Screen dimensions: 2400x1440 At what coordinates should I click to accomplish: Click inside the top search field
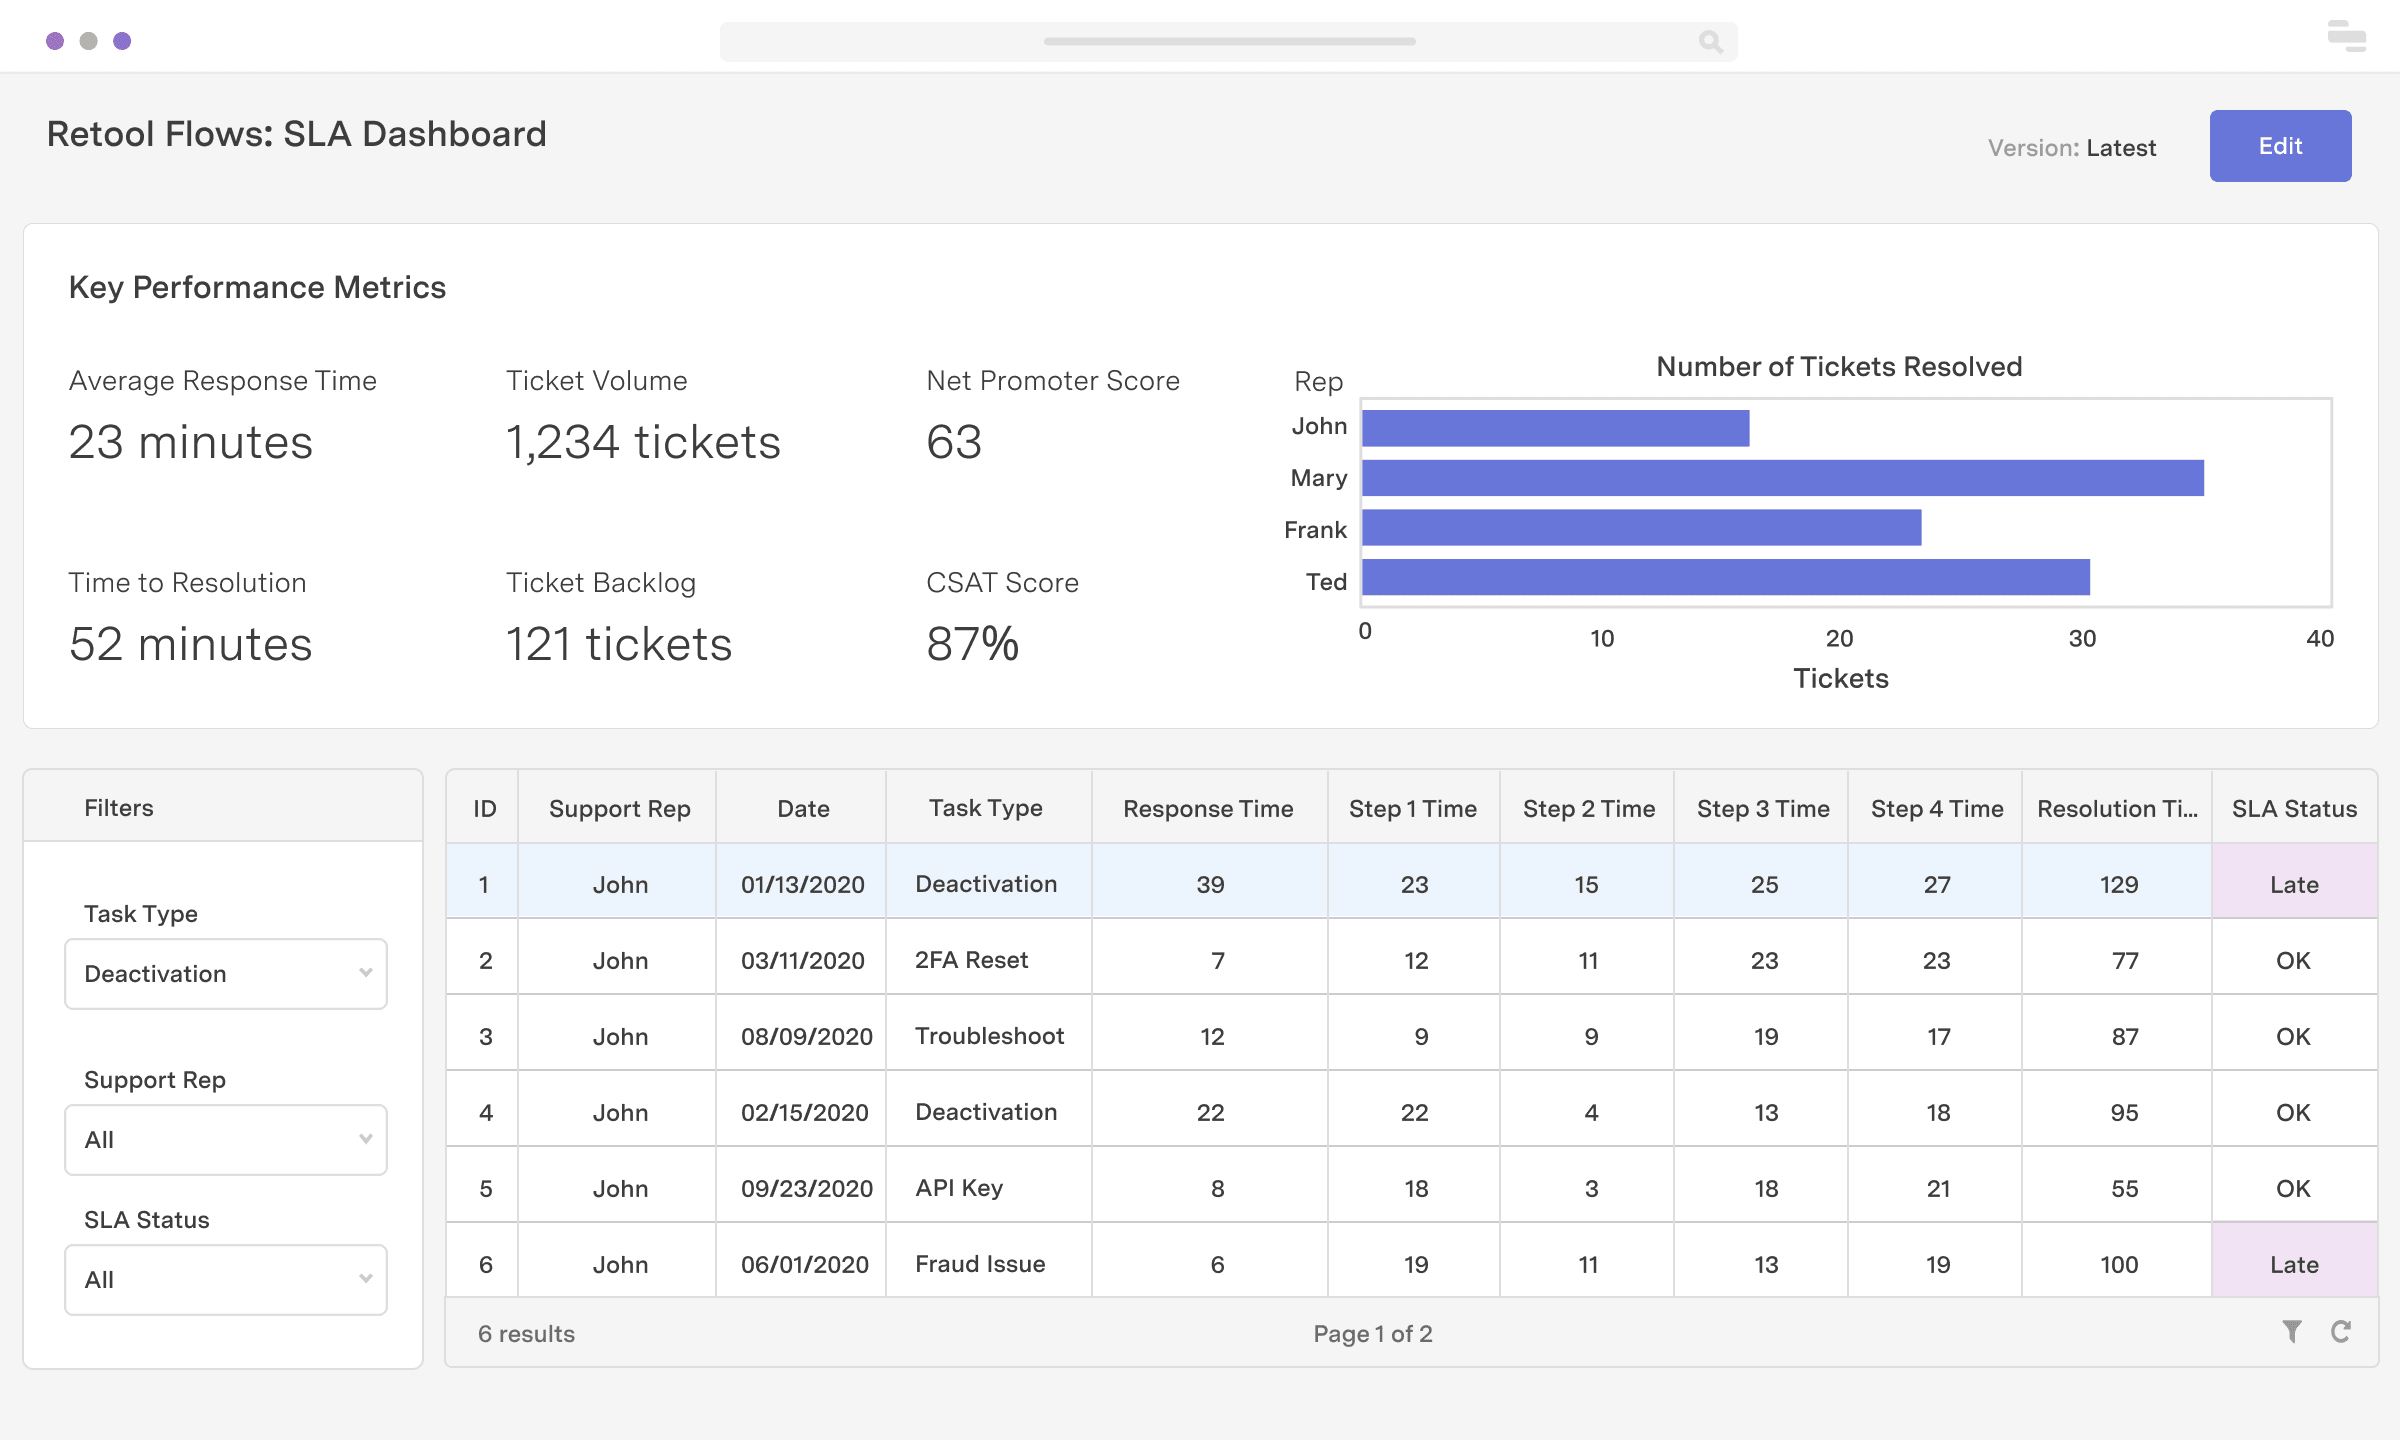coord(1230,40)
